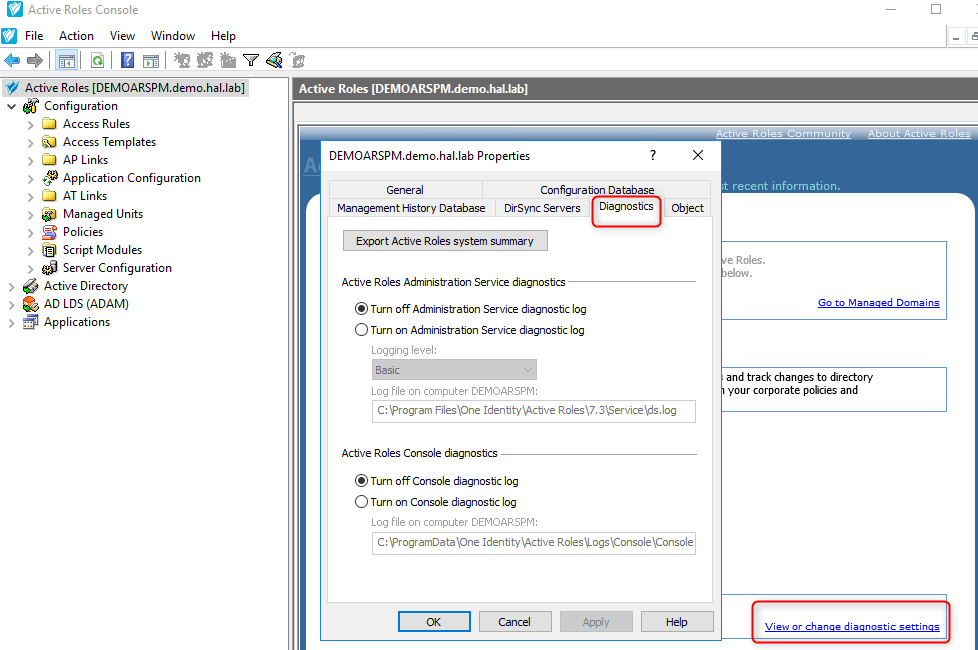Expand the Applications node
The height and width of the screenshot is (650, 978).
coord(11,323)
